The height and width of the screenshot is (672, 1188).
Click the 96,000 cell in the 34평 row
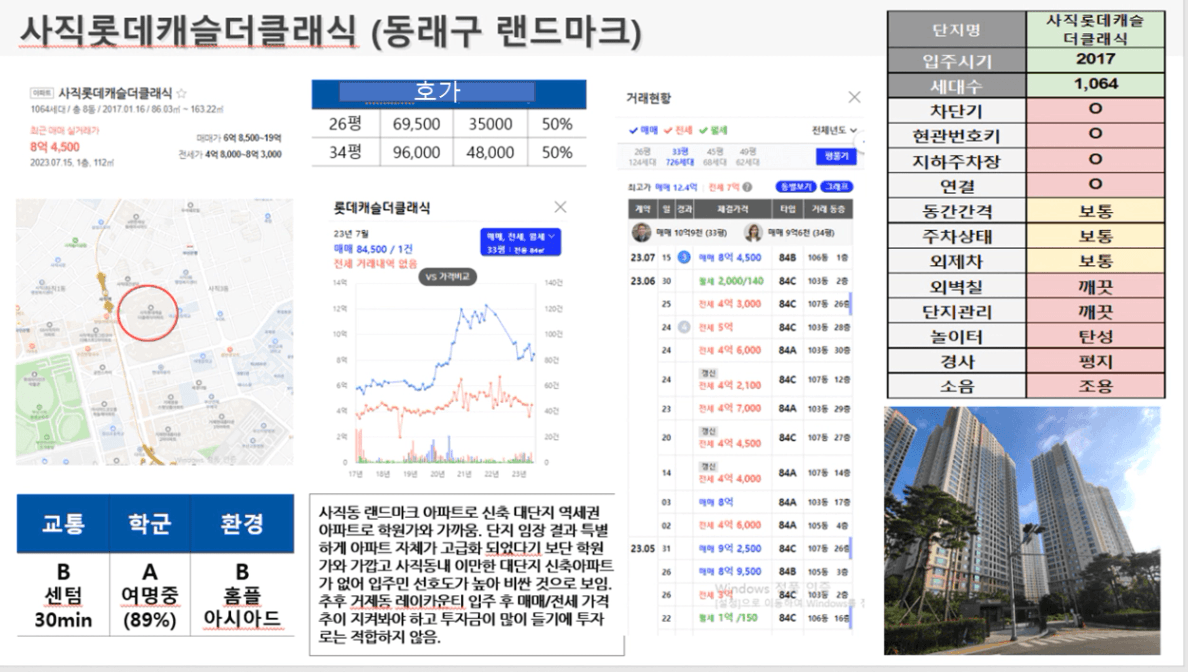coord(416,152)
